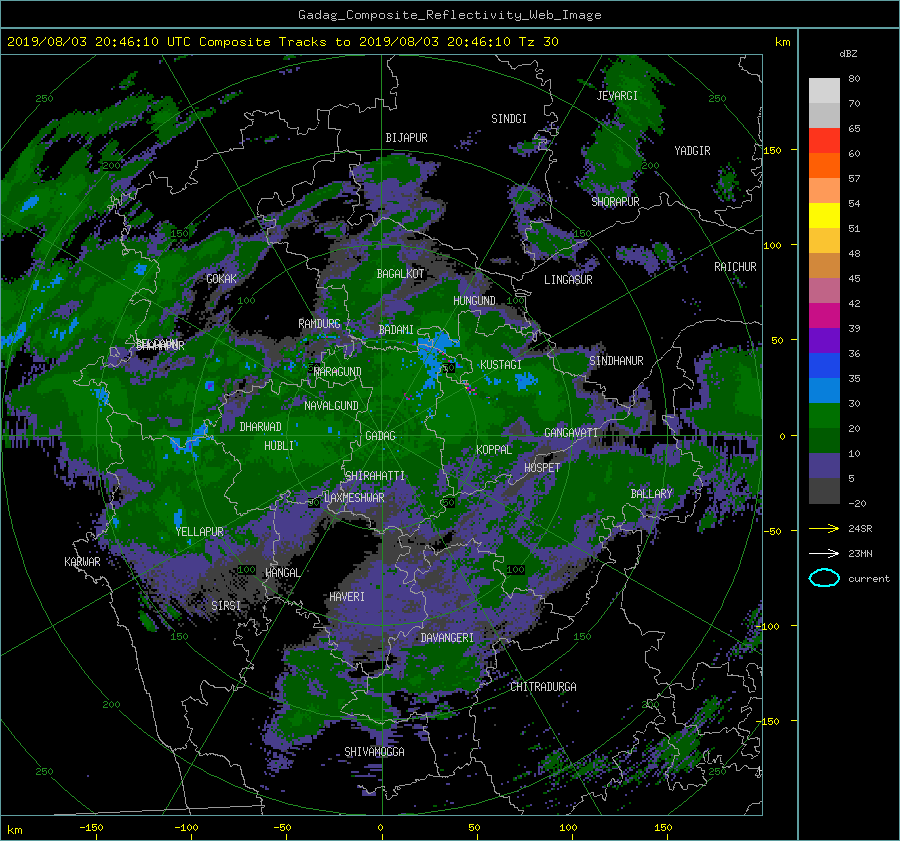The image size is (900, 841).
Task: Click the CHITRADURGA city label
Action: click(x=544, y=687)
